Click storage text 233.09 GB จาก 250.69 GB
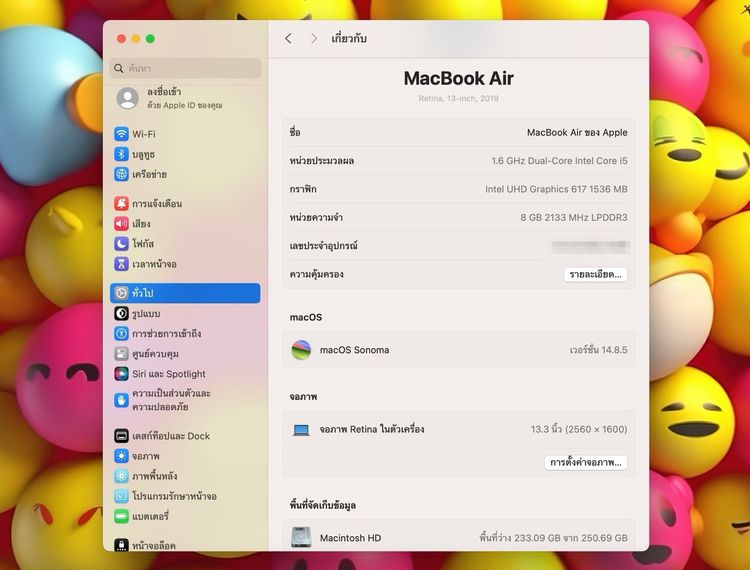750x570 pixels. coord(553,538)
